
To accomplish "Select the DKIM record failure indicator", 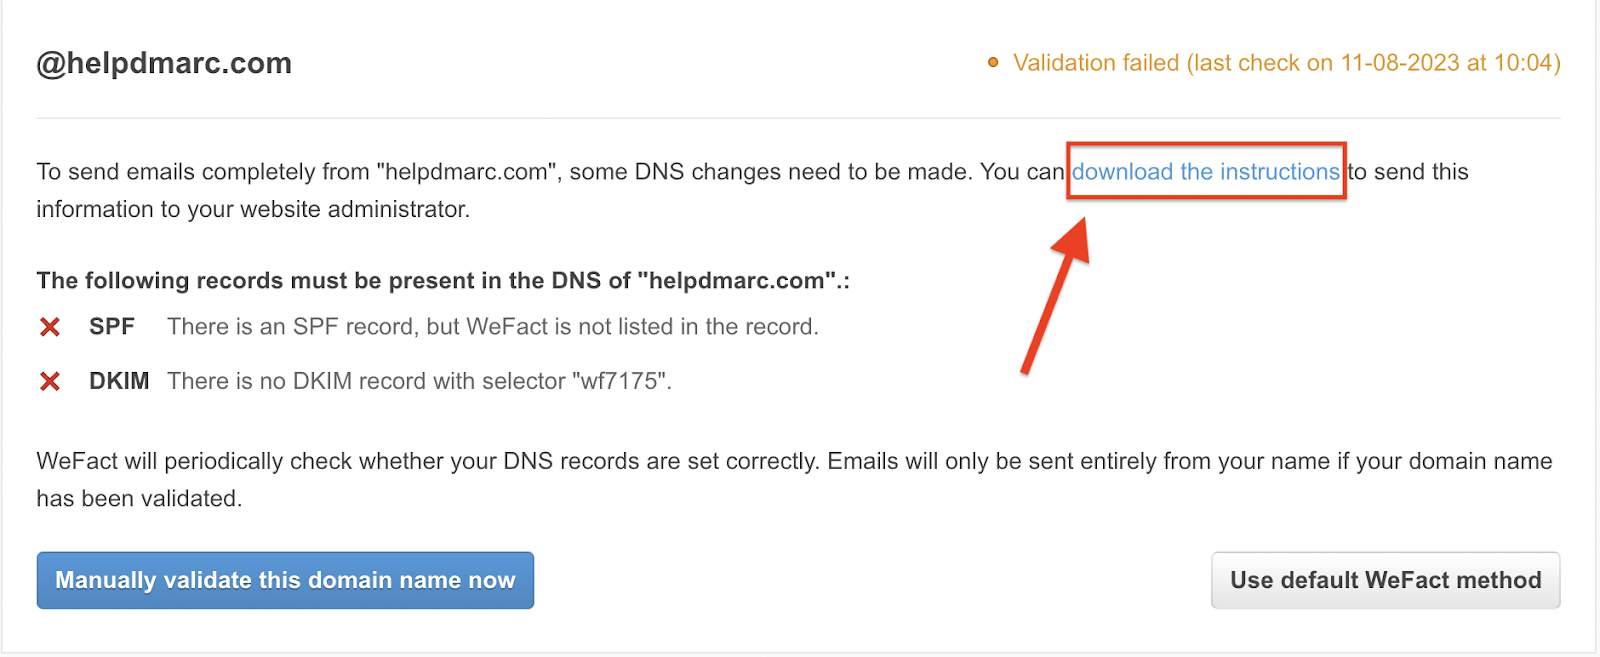I will click(48, 380).
